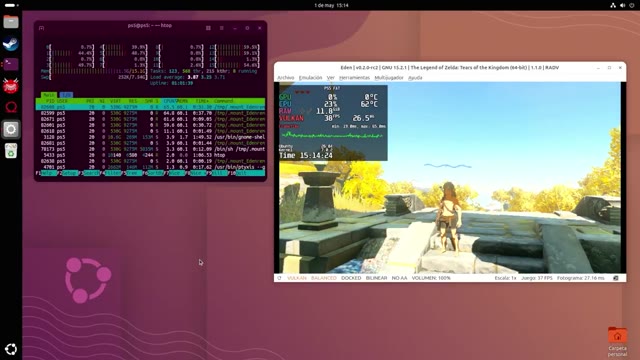This screenshot has width=640, height=360.
Task: Click the Activities workspace indicator pill
Action: coord(11,5)
